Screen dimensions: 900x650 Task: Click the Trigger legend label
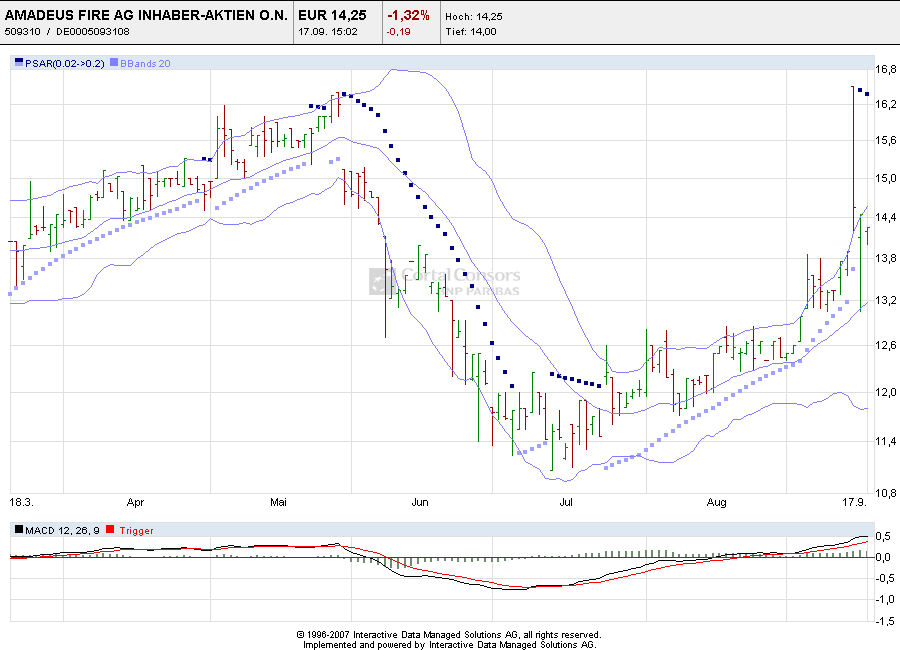[x=137, y=531]
